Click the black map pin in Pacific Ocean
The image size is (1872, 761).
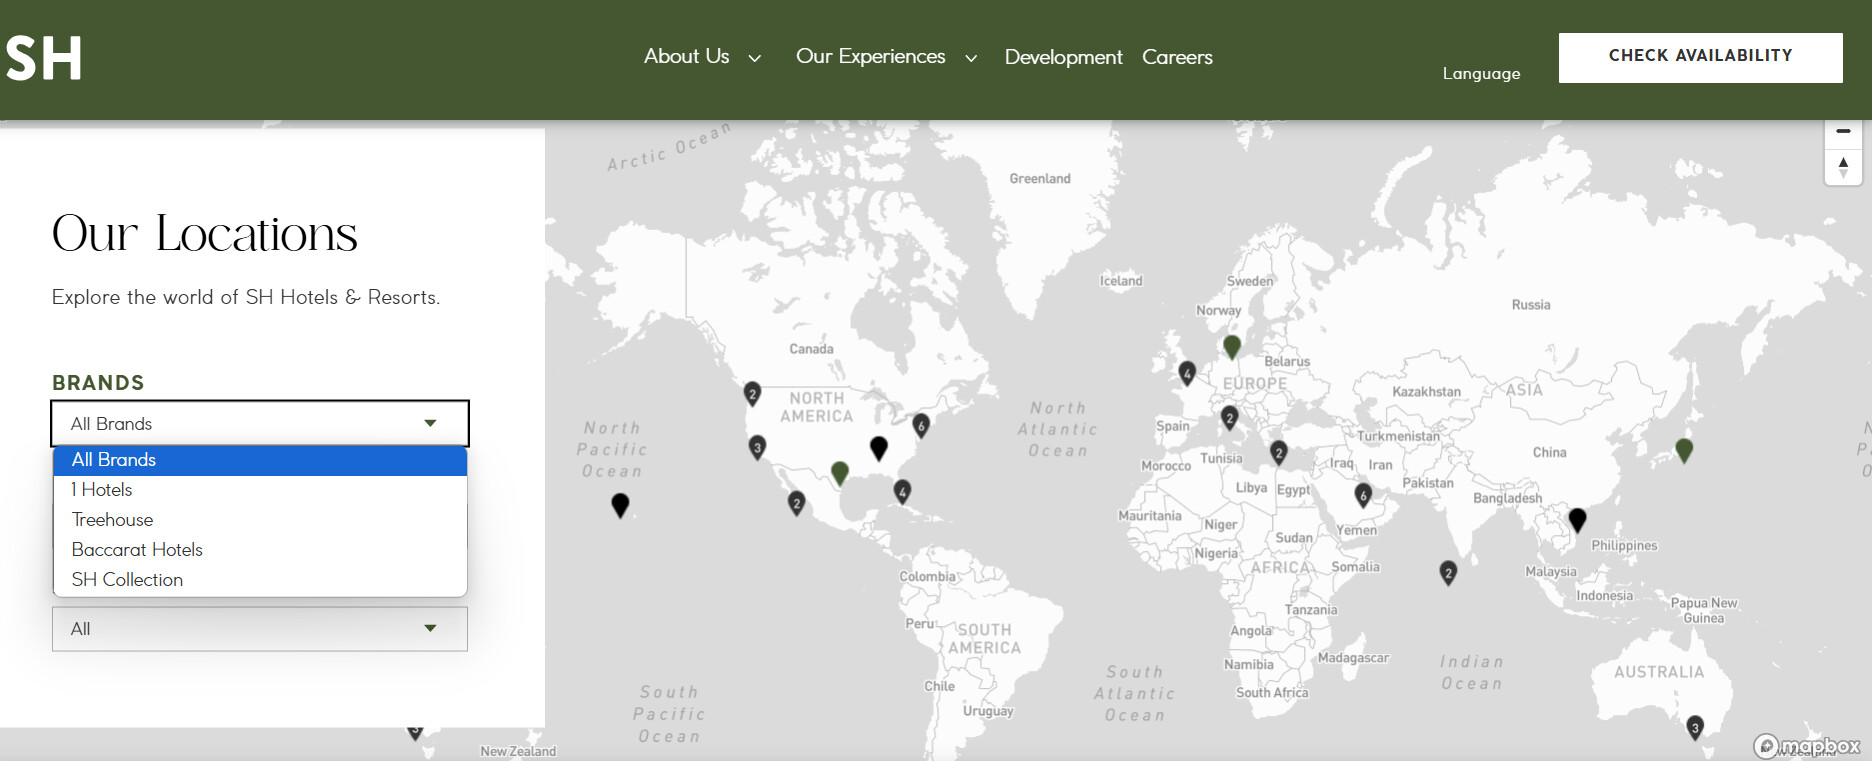click(620, 505)
